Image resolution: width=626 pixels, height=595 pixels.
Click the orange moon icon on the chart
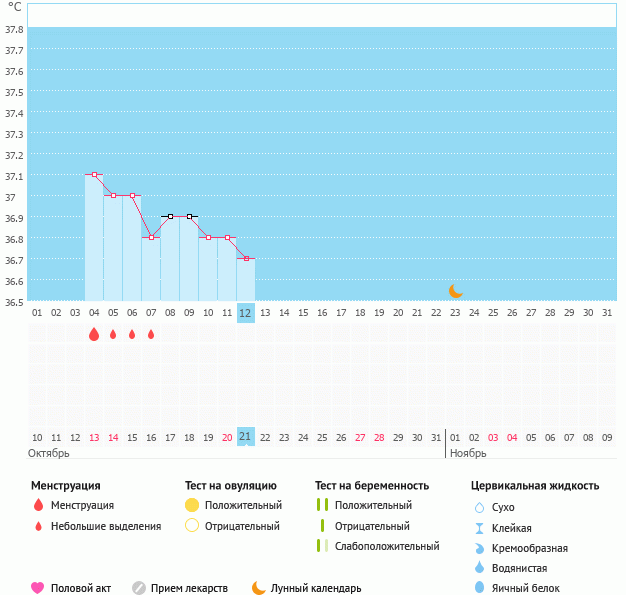pos(456,290)
